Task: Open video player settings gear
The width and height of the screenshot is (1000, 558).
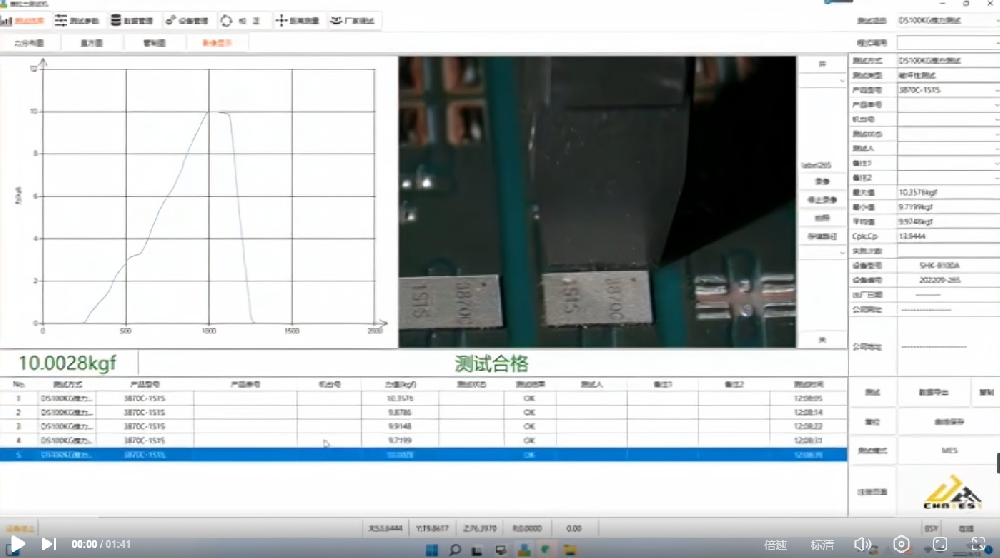Action: [x=901, y=544]
